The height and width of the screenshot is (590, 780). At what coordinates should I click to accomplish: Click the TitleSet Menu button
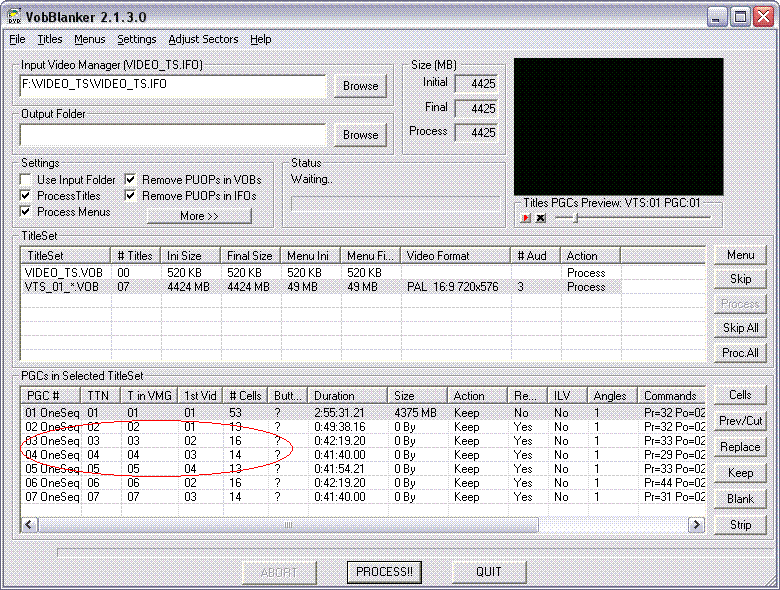point(740,255)
